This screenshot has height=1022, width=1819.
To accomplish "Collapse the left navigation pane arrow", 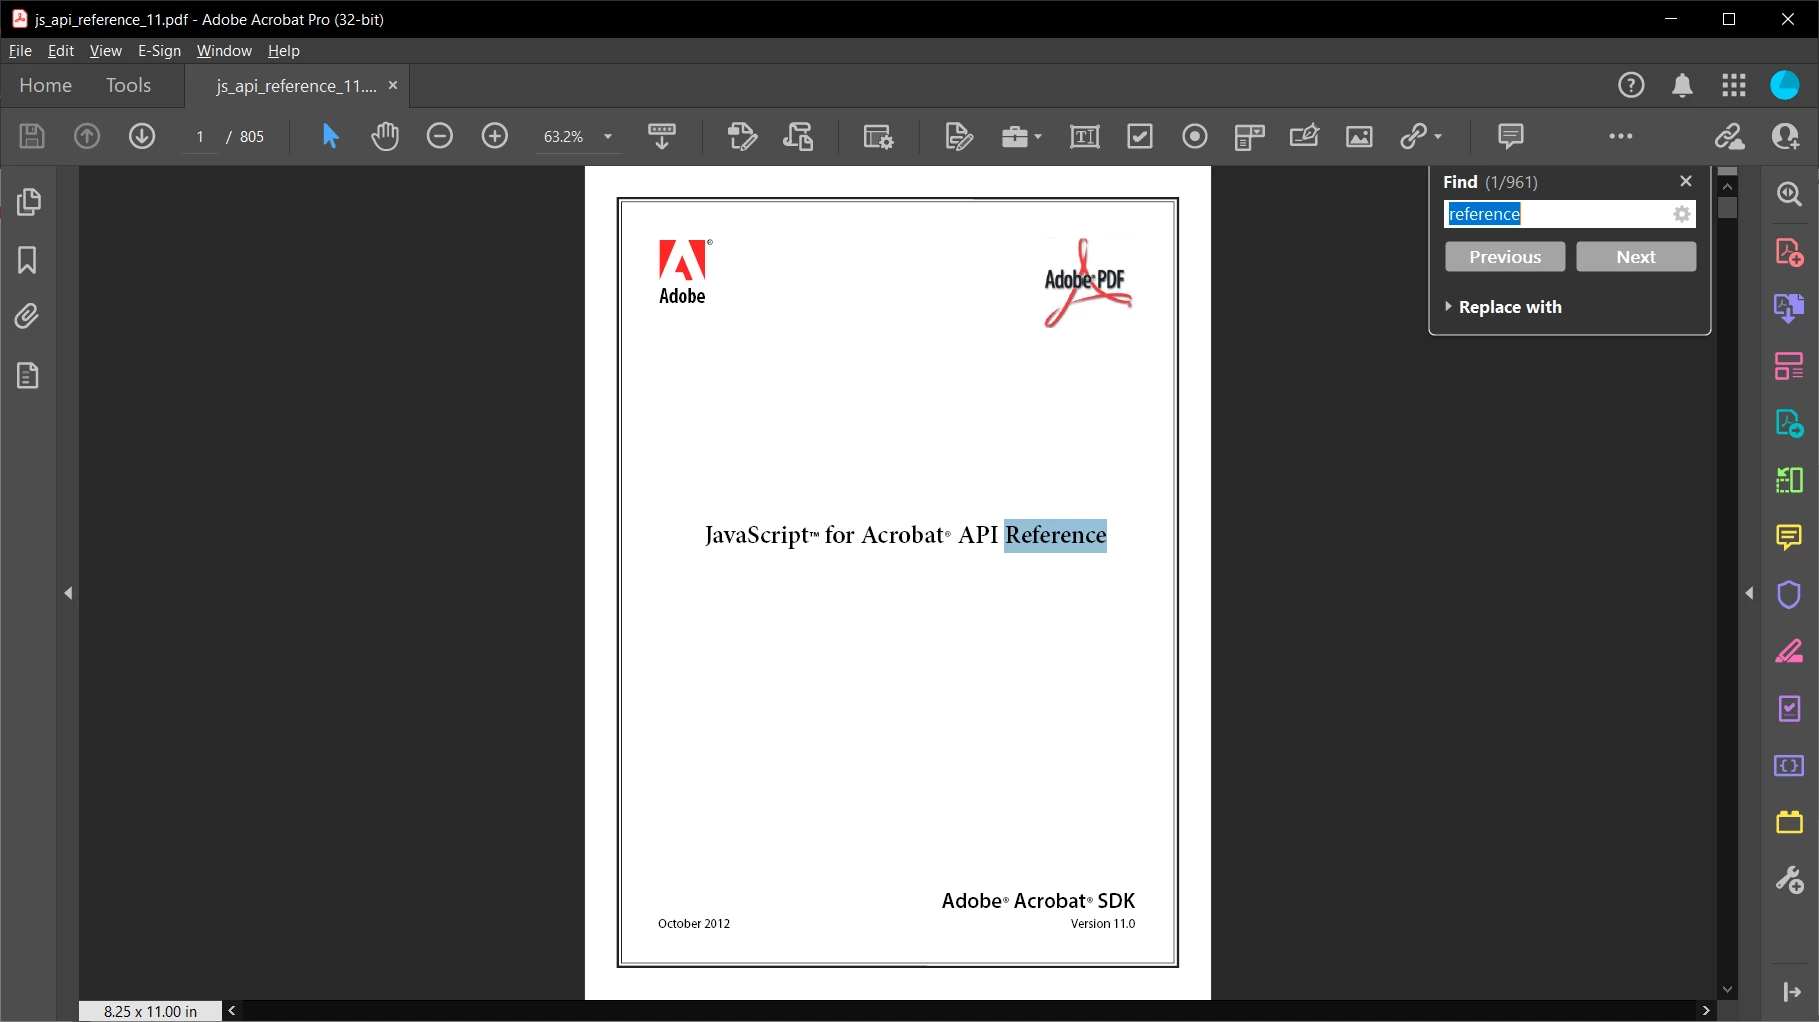I will pos(68,593).
